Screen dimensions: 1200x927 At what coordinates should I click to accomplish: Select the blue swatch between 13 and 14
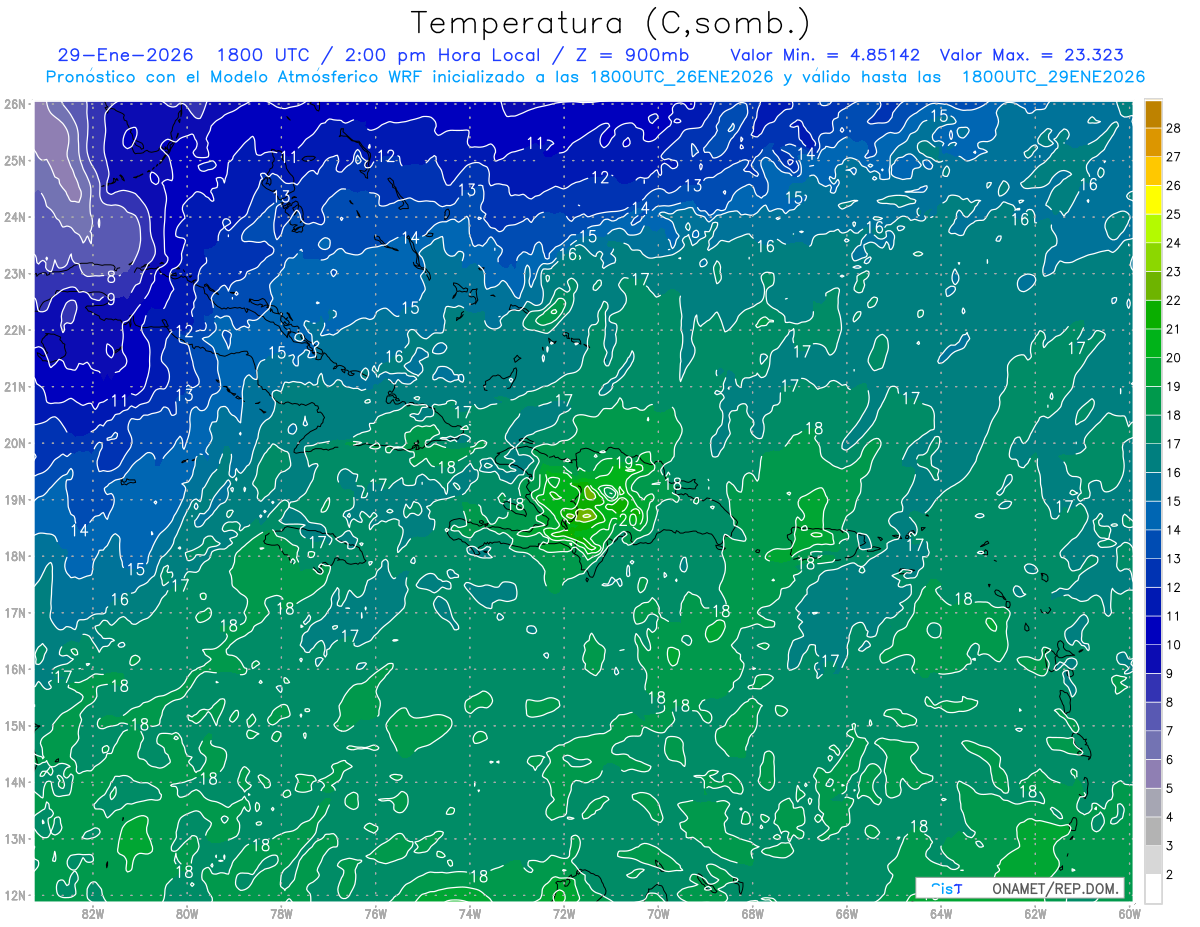click(x=1153, y=544)
